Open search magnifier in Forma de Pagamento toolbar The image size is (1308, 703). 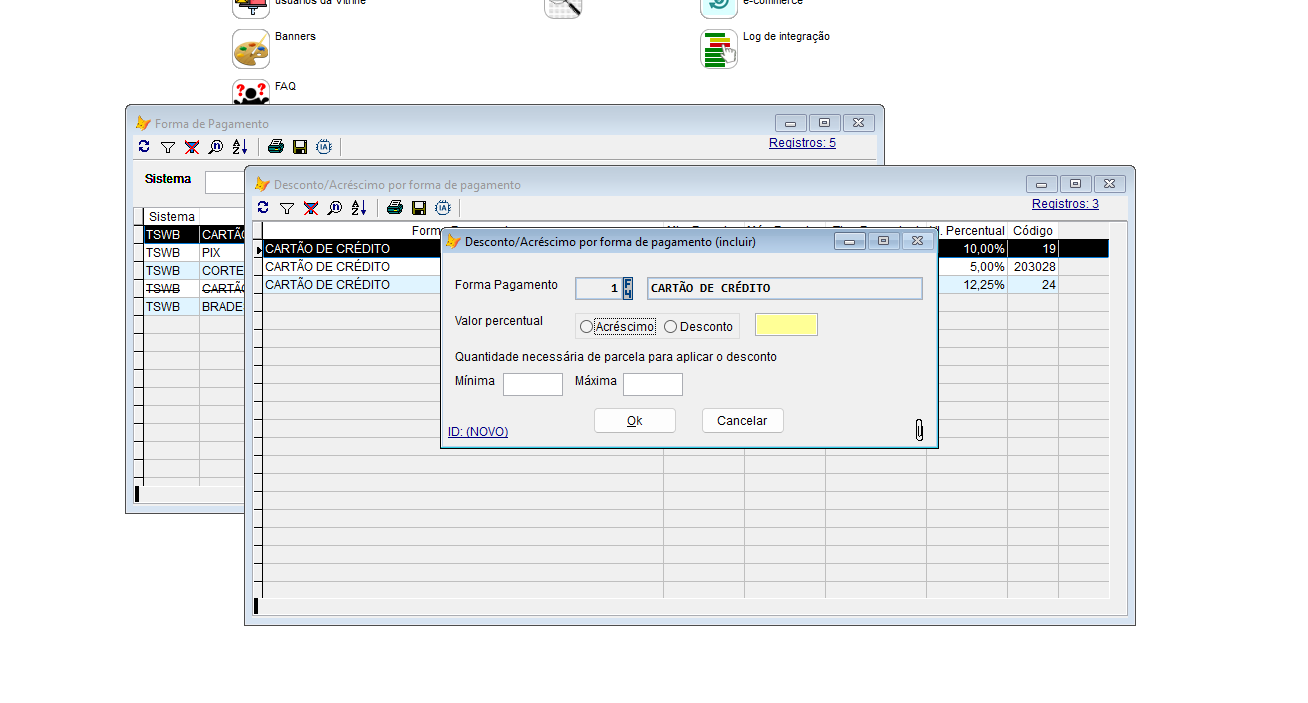216,147
